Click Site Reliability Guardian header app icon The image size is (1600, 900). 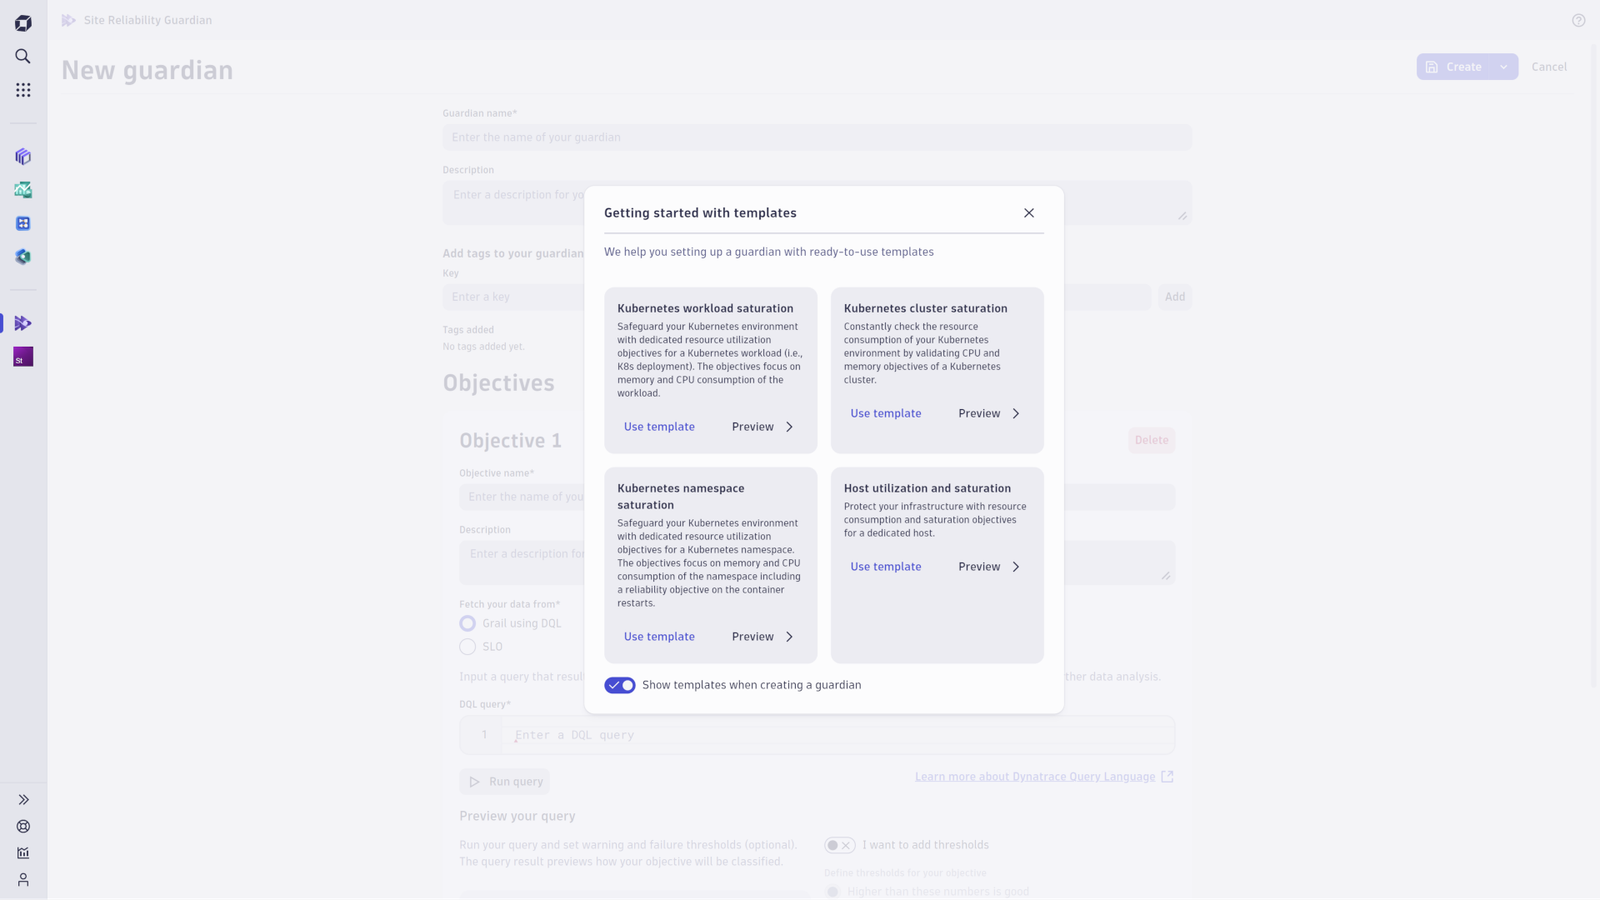point(68,20)
